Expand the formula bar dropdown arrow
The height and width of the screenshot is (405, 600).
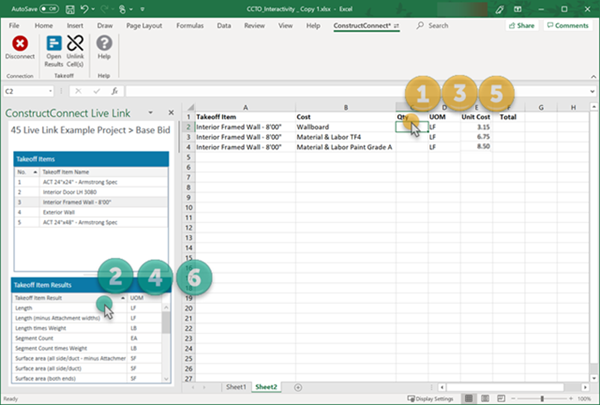pyautogui.click(x=592, y=91)
